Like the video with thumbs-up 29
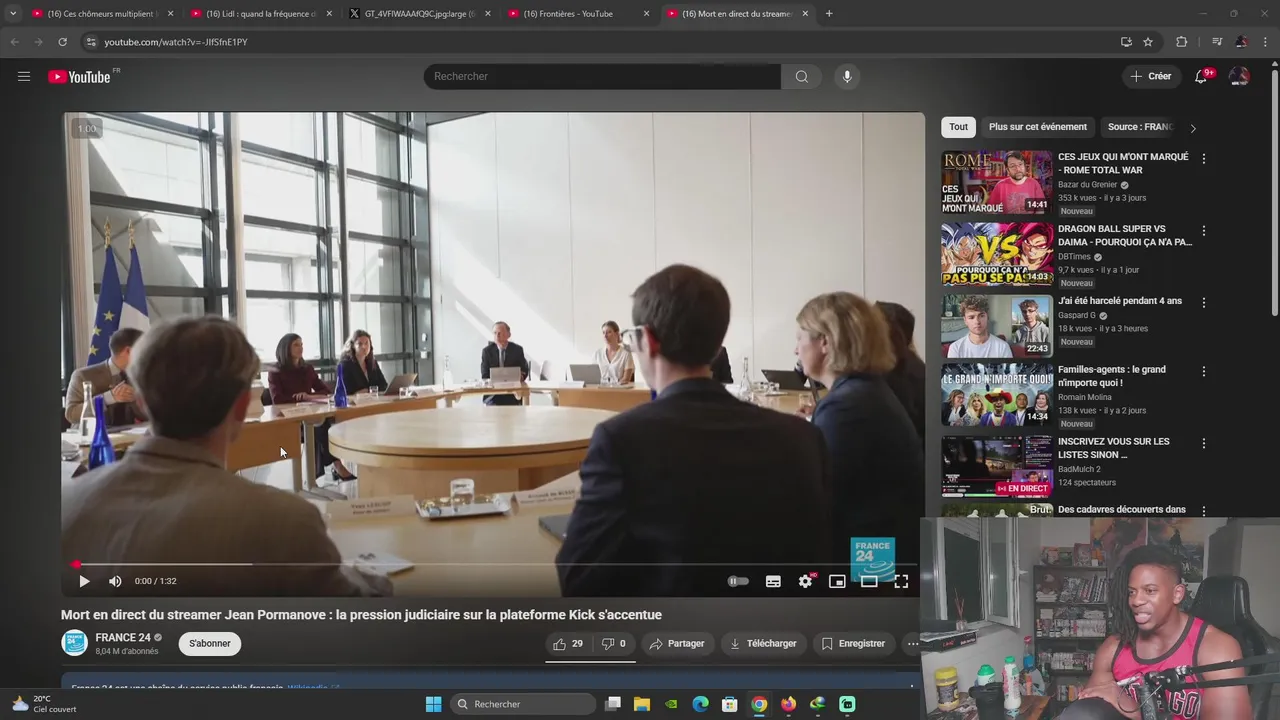The height and width of the screenshot is (720, 1280). (x=567, y=643)
